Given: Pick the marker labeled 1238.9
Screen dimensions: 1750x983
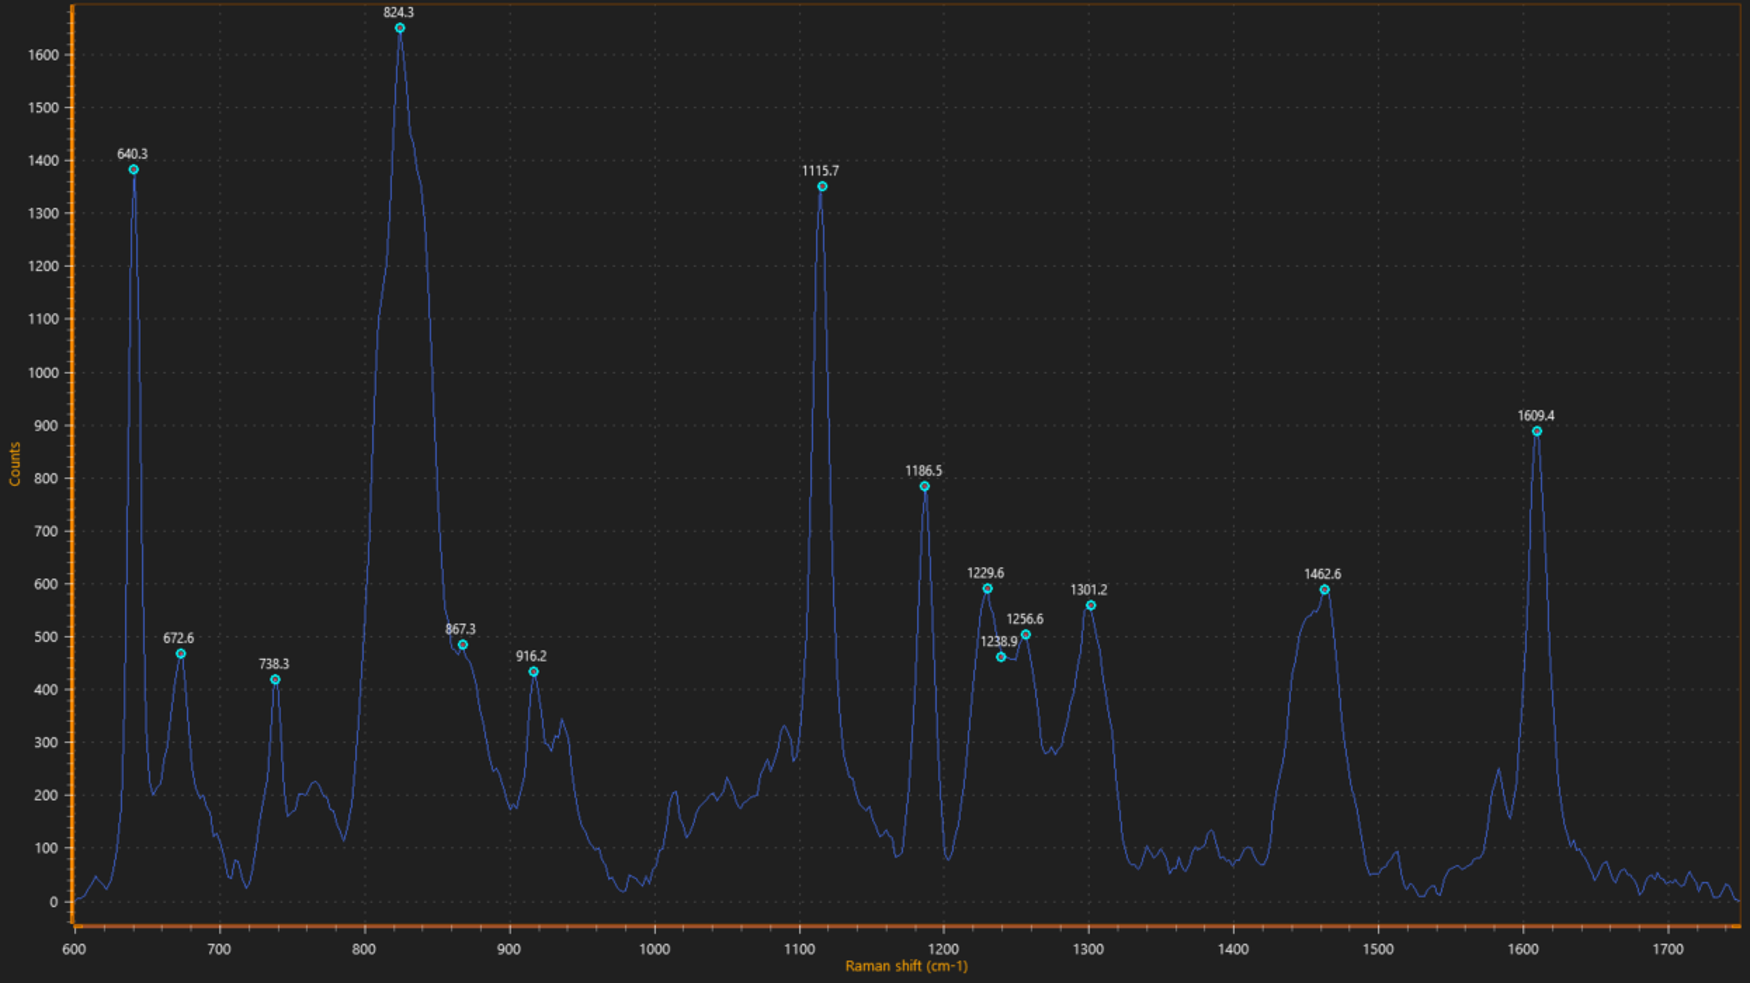Looking at the screenshot, I should click(x=1001, y=657).
